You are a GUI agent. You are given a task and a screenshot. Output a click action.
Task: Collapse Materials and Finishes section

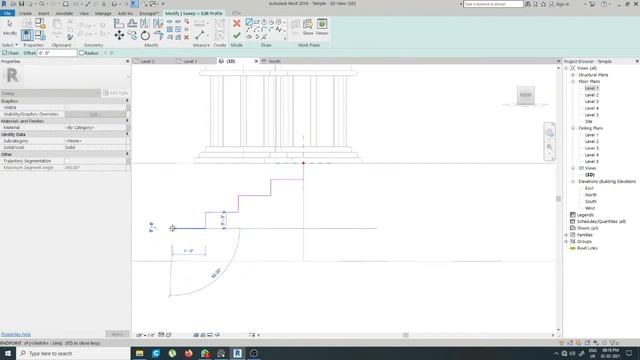pos(127,121)
